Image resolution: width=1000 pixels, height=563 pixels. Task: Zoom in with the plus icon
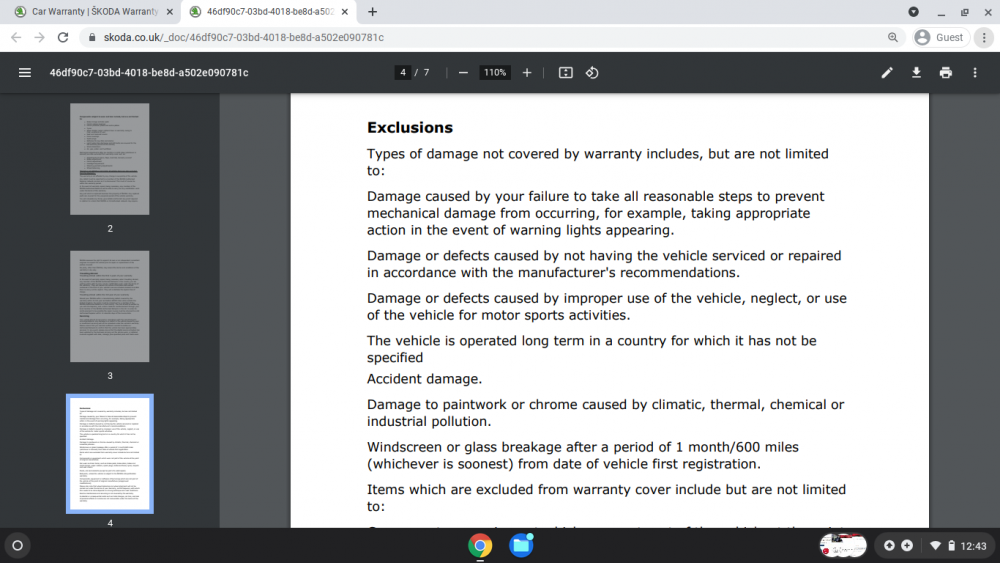click(x=527, y=73)
